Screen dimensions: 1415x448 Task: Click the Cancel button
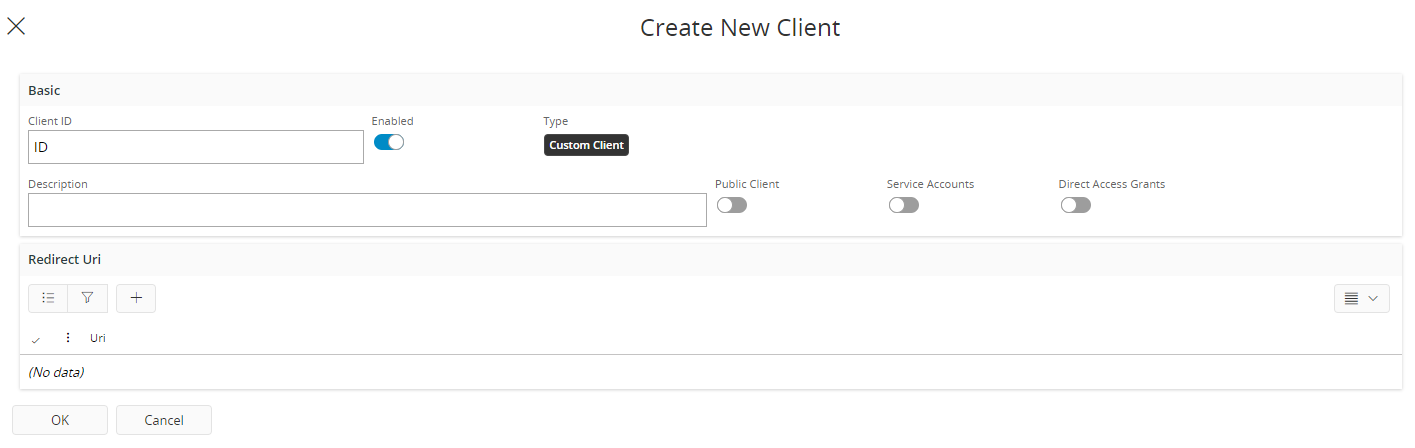pos(163,420)
